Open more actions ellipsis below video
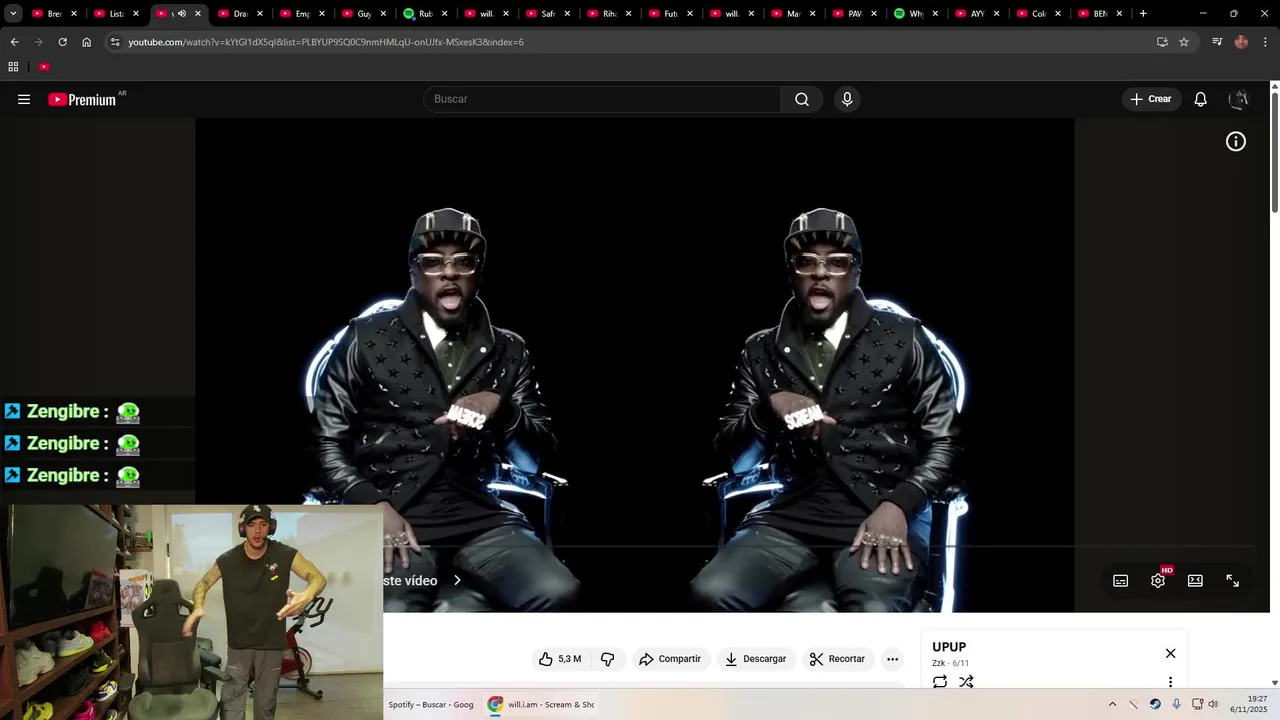Image resolution: width=1280 pixels, height=720 pixels. tap(893, 659)
